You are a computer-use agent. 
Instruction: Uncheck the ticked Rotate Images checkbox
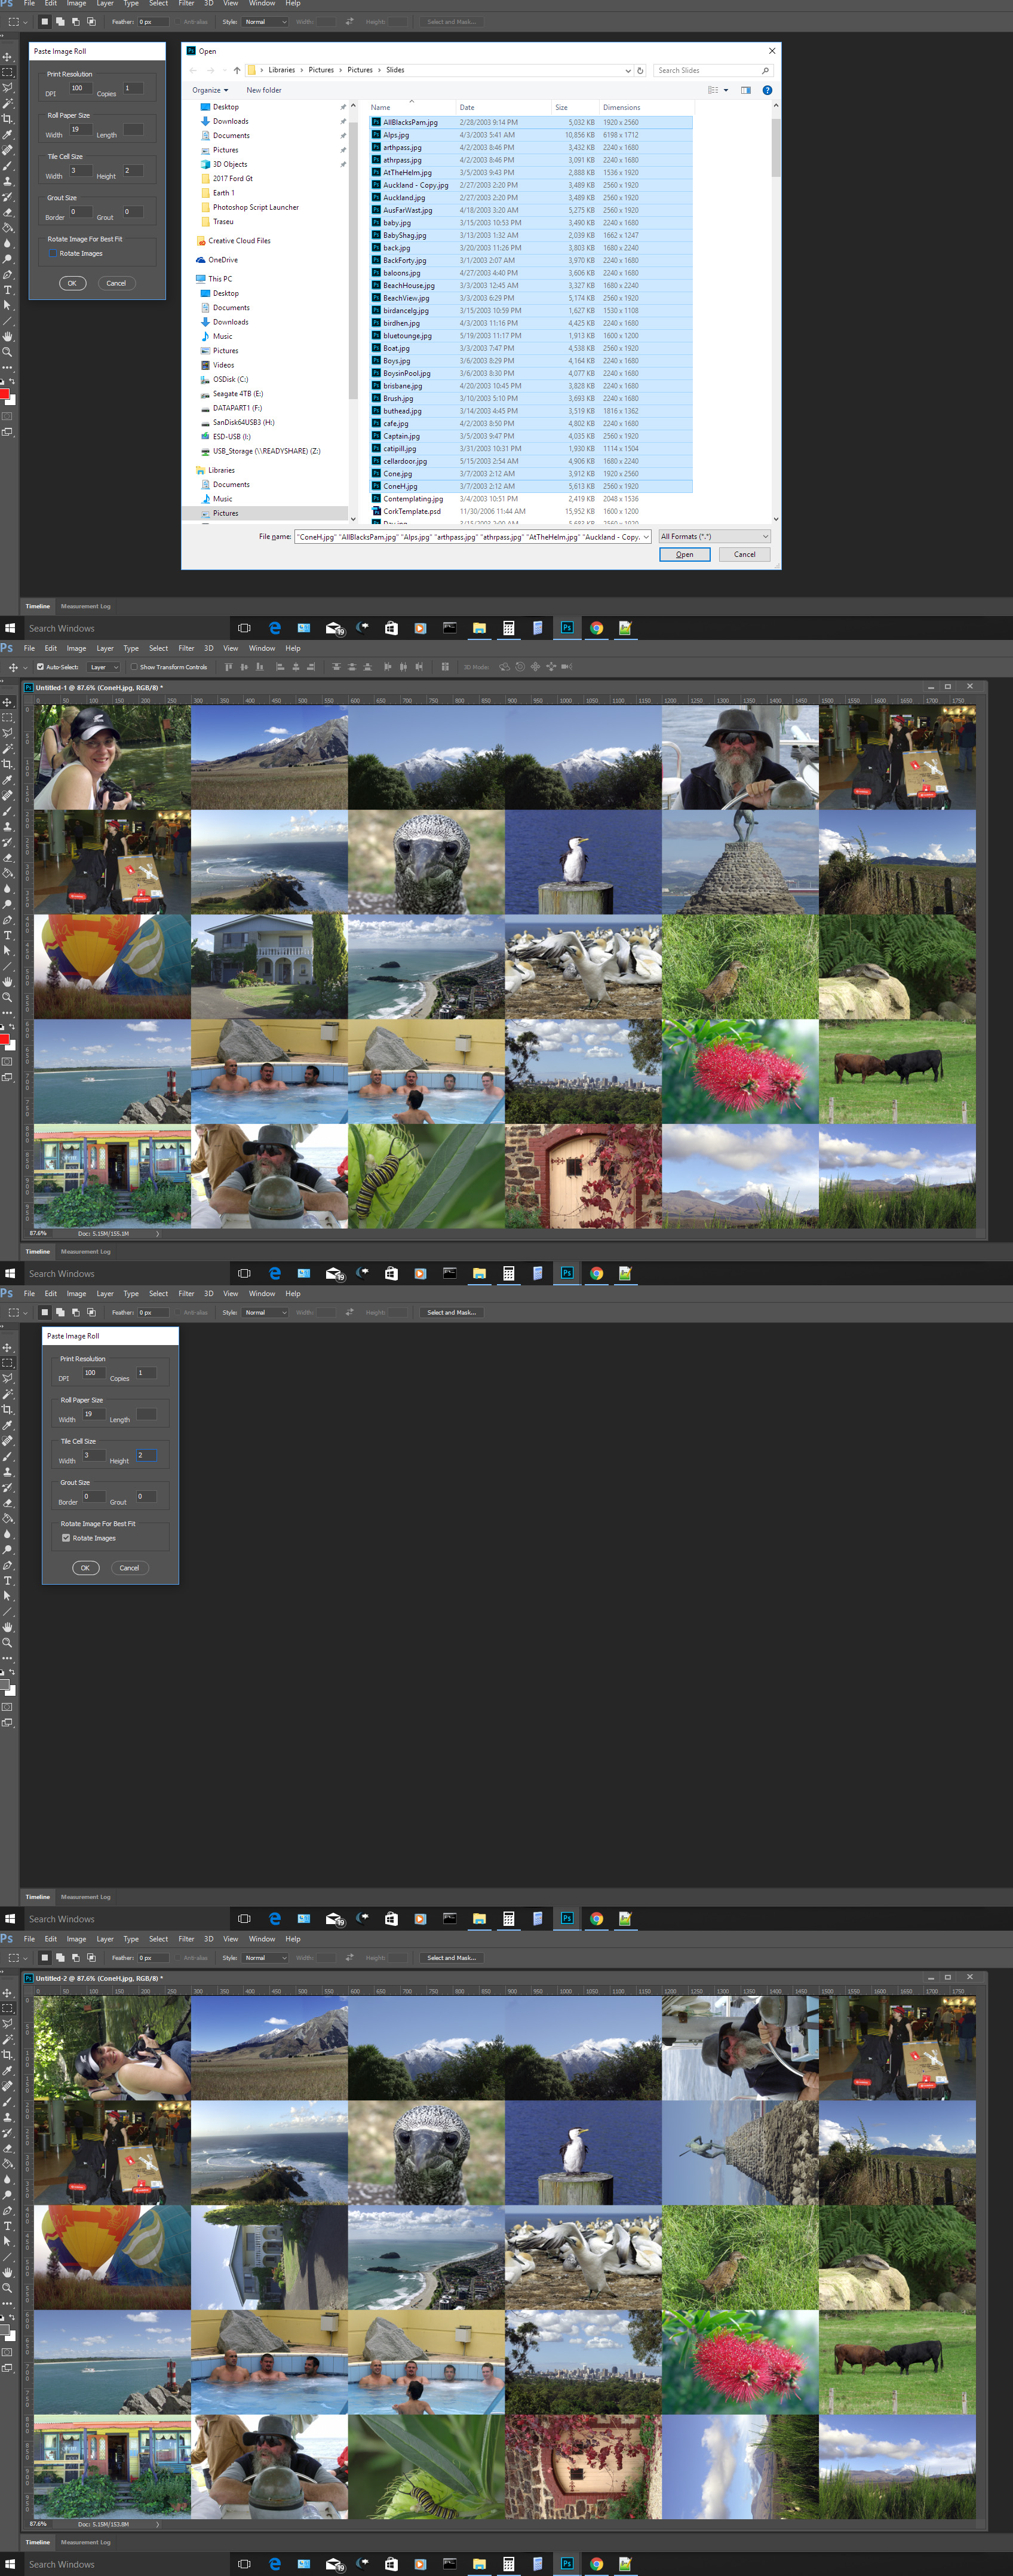[x=66, y=1538]
